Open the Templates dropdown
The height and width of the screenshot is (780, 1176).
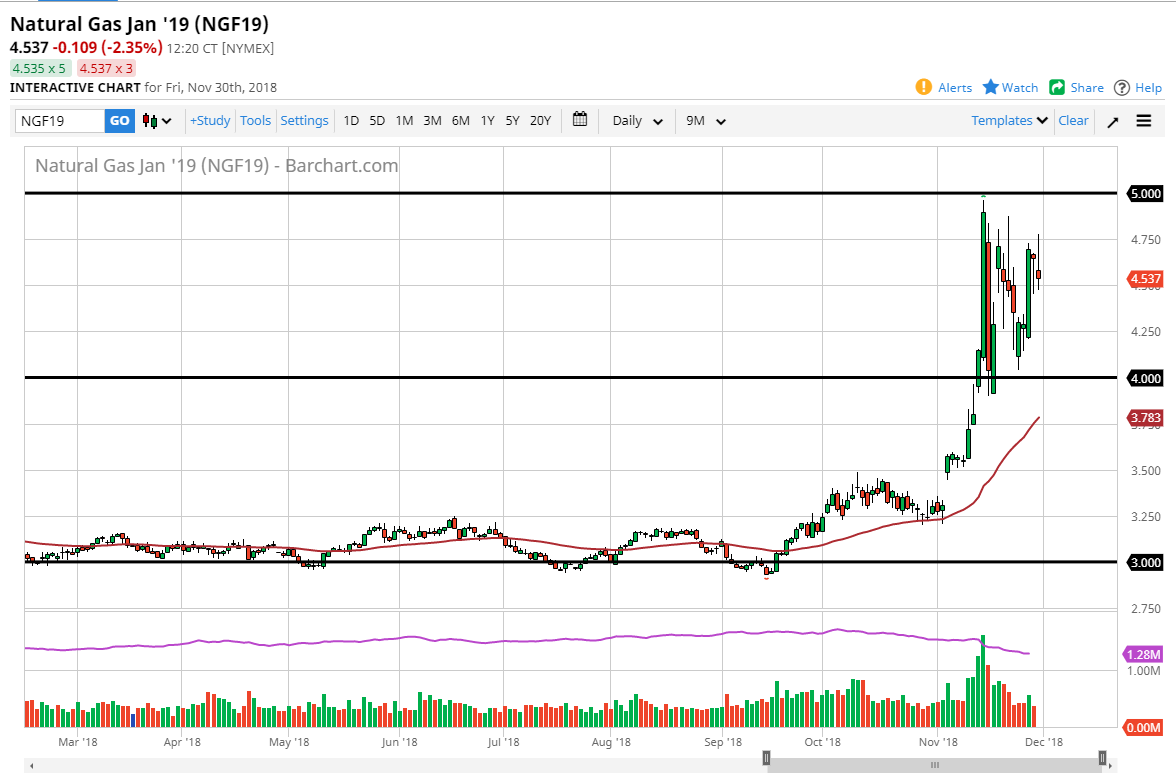[x=1009, y=120]
